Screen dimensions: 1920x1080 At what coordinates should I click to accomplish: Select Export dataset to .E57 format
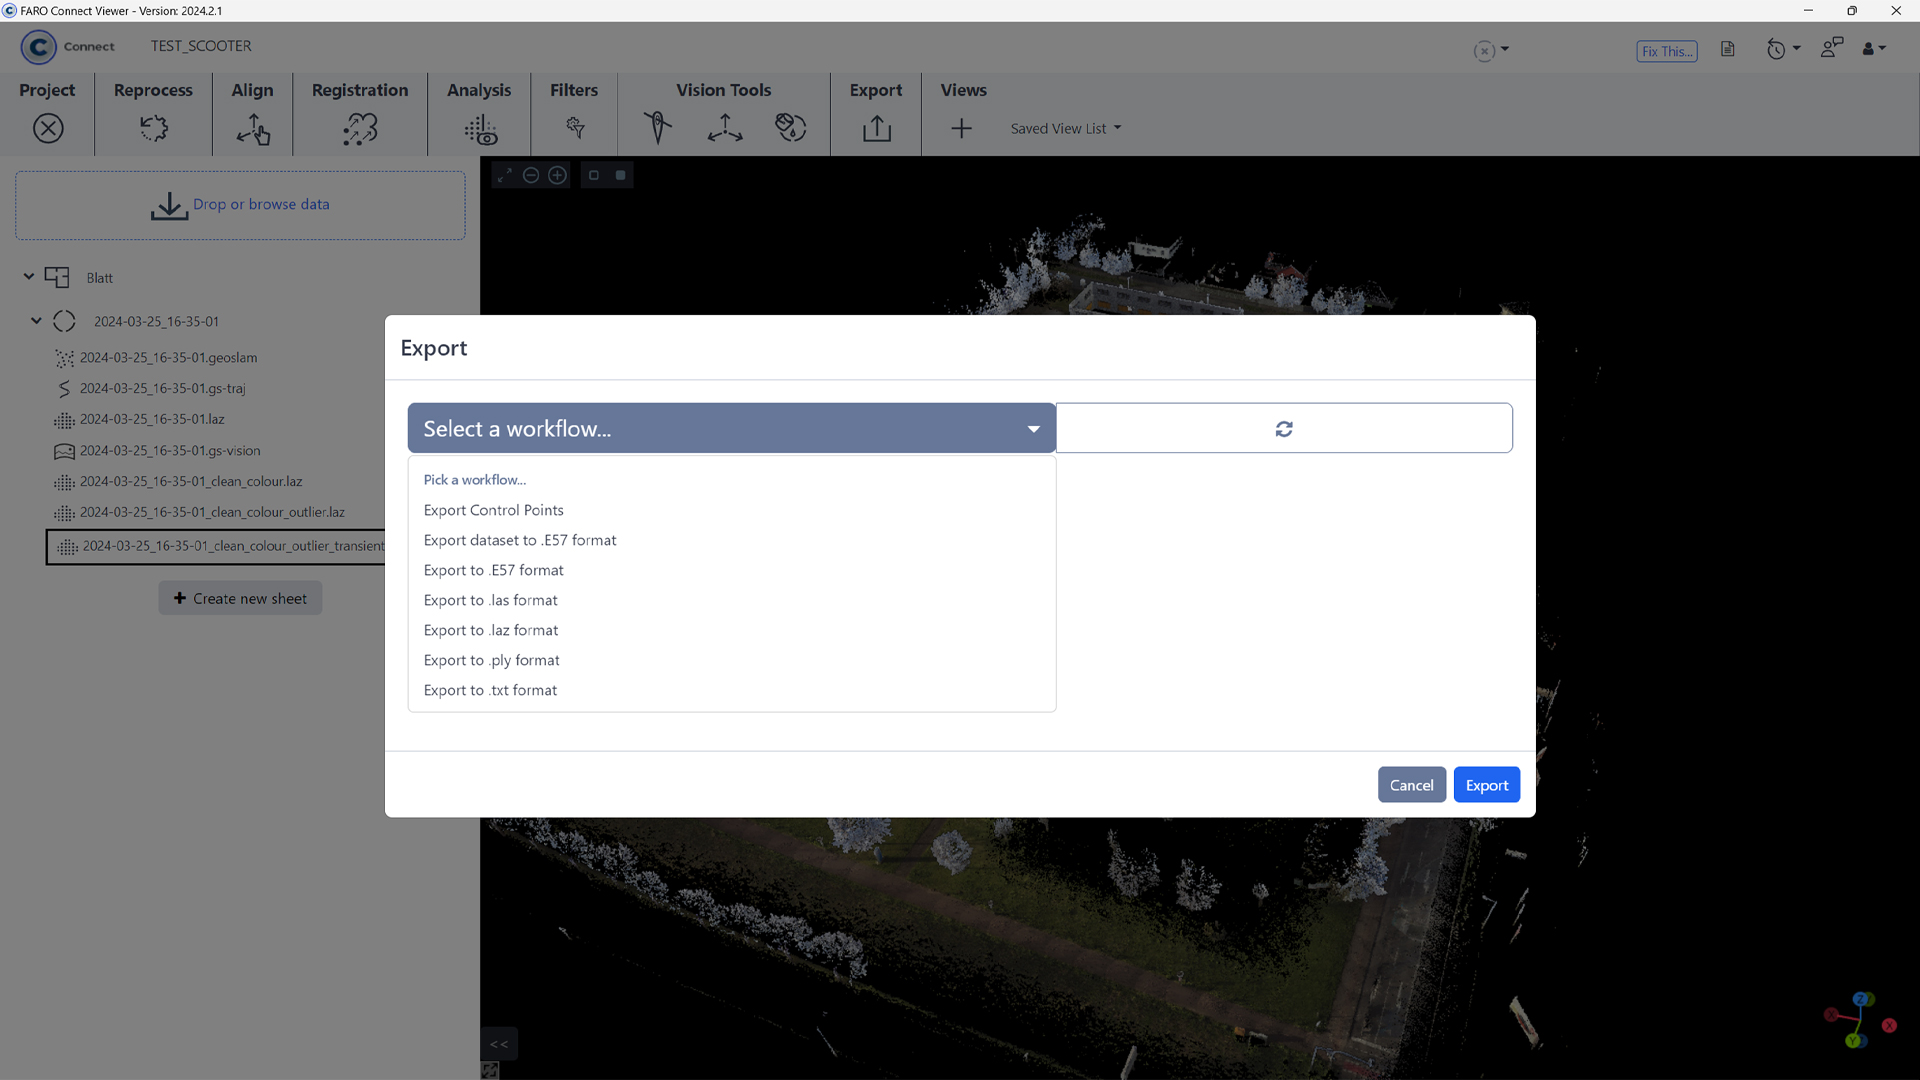520,540
